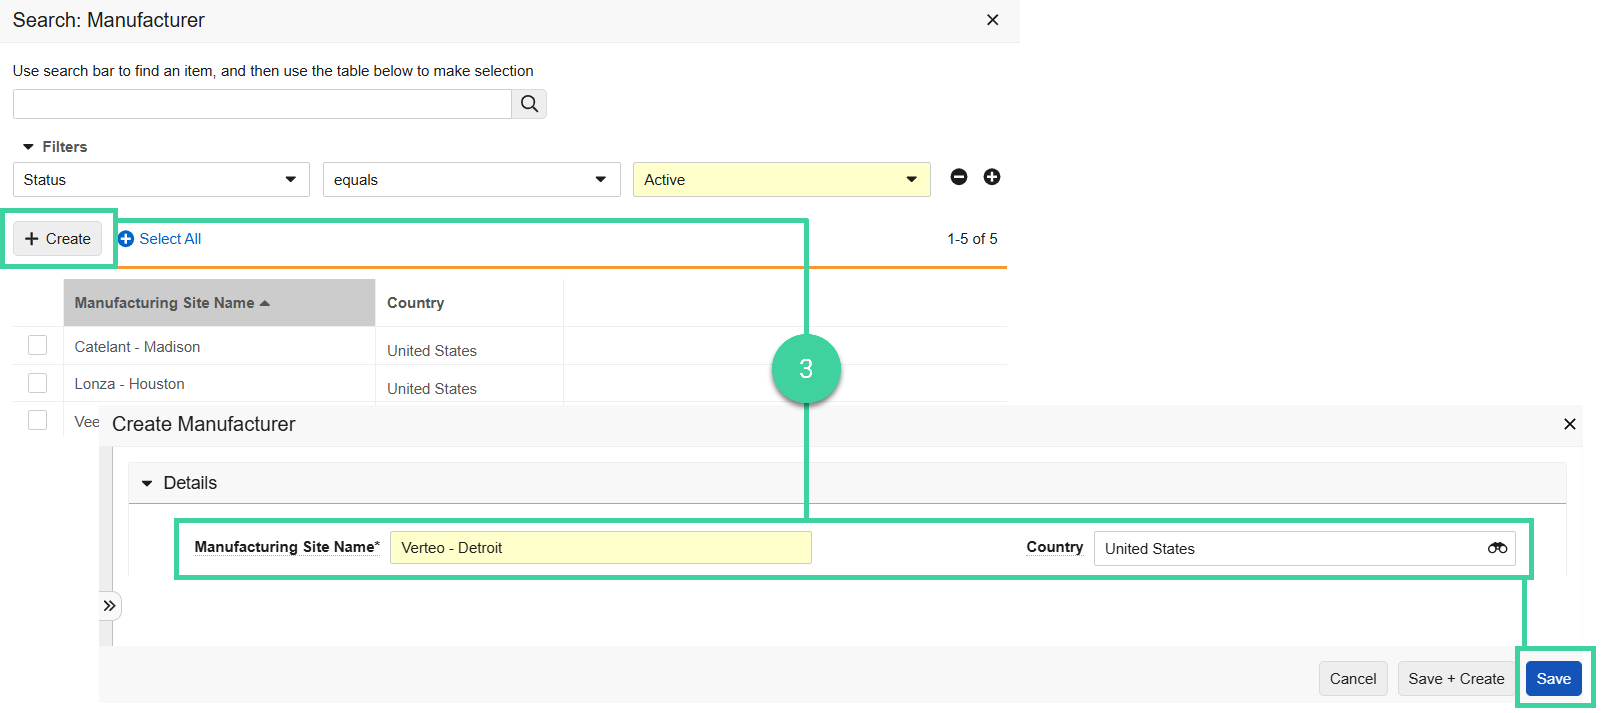Click United States in the Catelant row

[432, 351]
